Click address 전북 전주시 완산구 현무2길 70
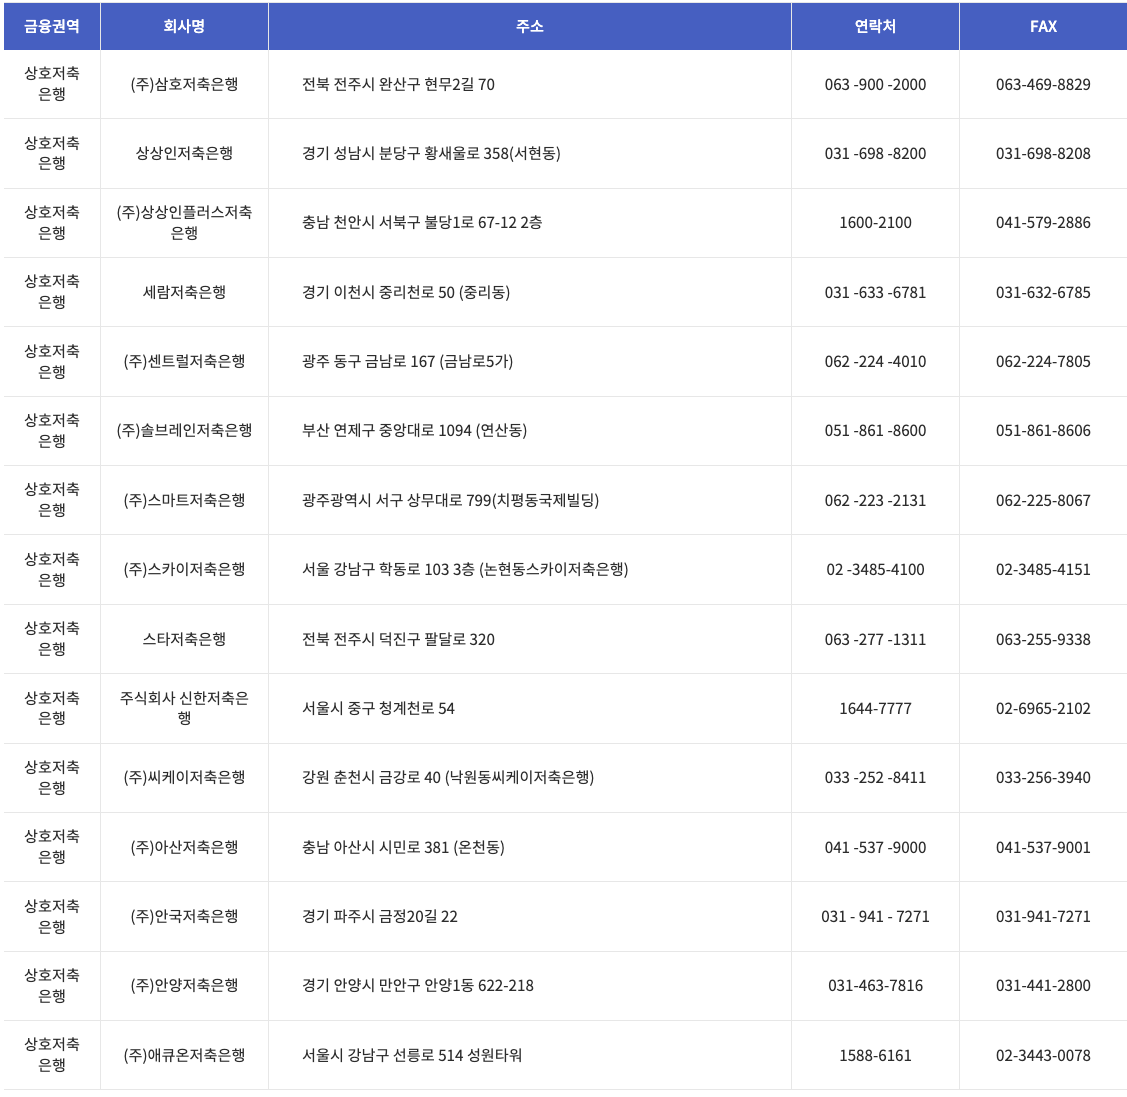Image resolution: width=1127 pixels, height=1097 pixels. (x=398, y=84)
